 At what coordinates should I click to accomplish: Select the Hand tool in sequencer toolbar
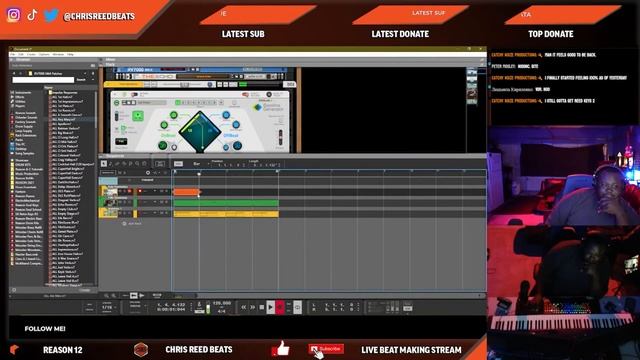click(x=144, y=164)
